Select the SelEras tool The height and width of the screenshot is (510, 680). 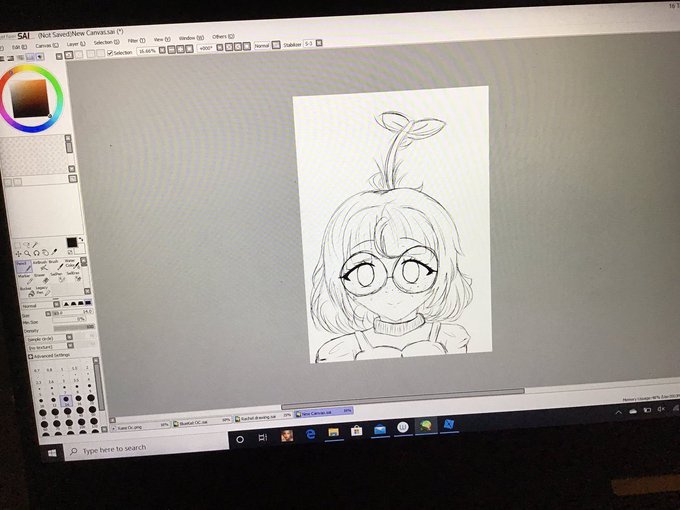pos(75,277)
